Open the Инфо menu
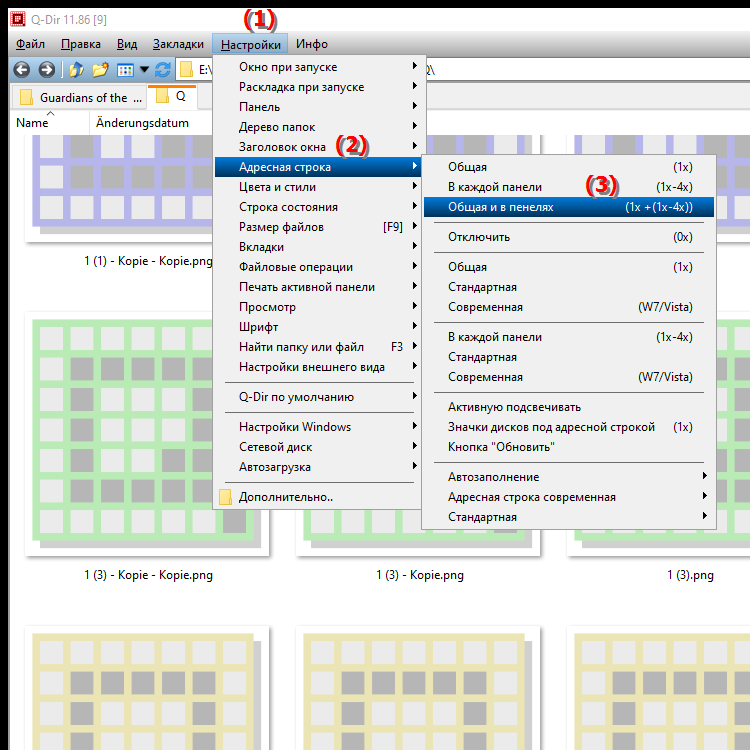750x750 pixels. (x=312, y=44)
